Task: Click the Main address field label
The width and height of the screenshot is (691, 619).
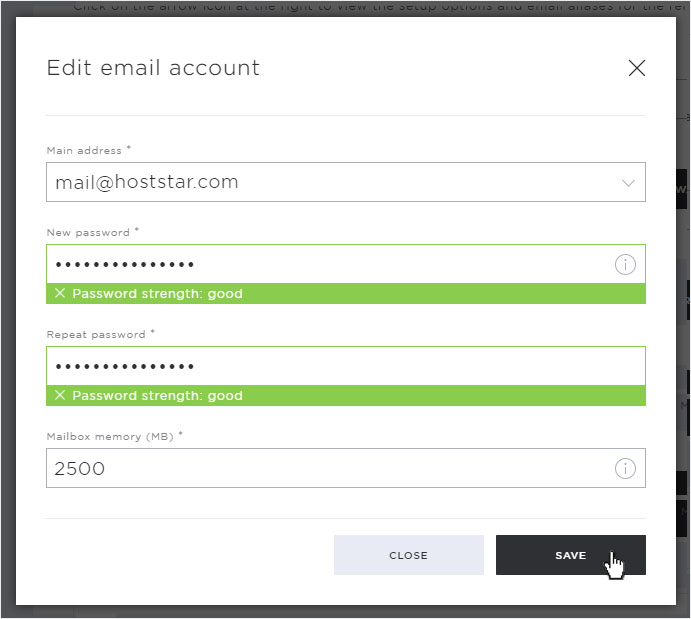Action: pos(84,151)
